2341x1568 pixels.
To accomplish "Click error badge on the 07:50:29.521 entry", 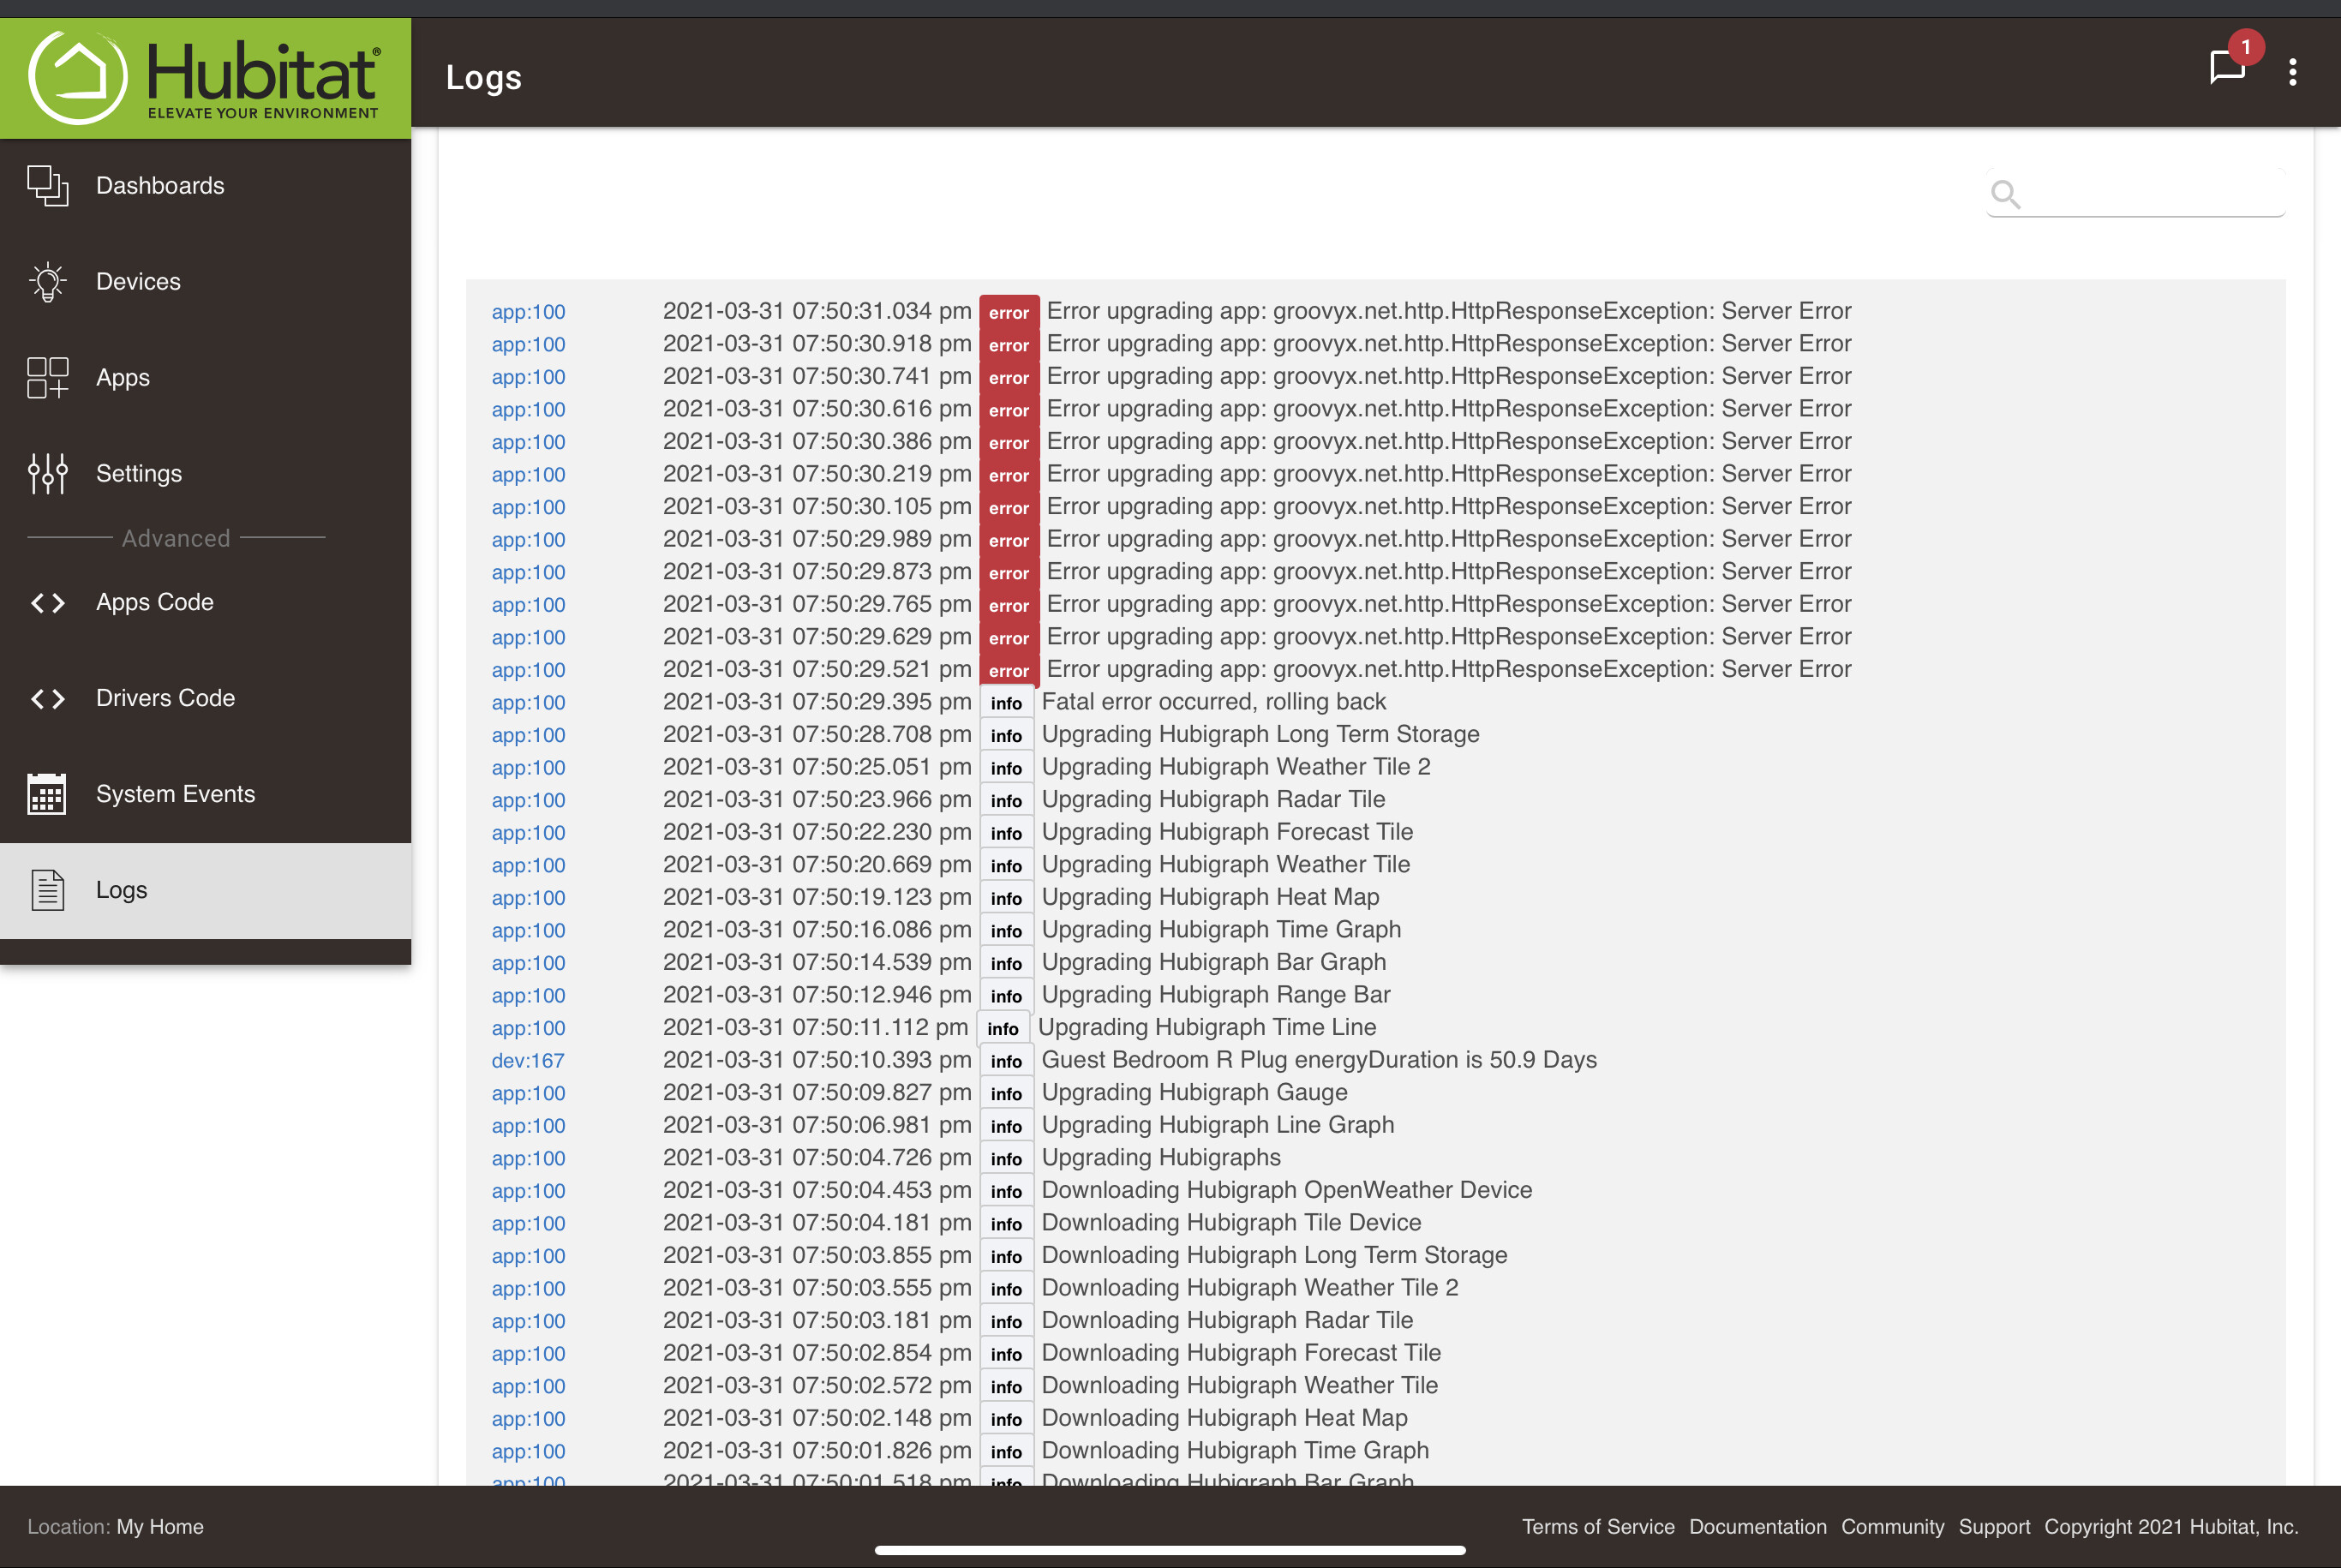I will 1008,670.
